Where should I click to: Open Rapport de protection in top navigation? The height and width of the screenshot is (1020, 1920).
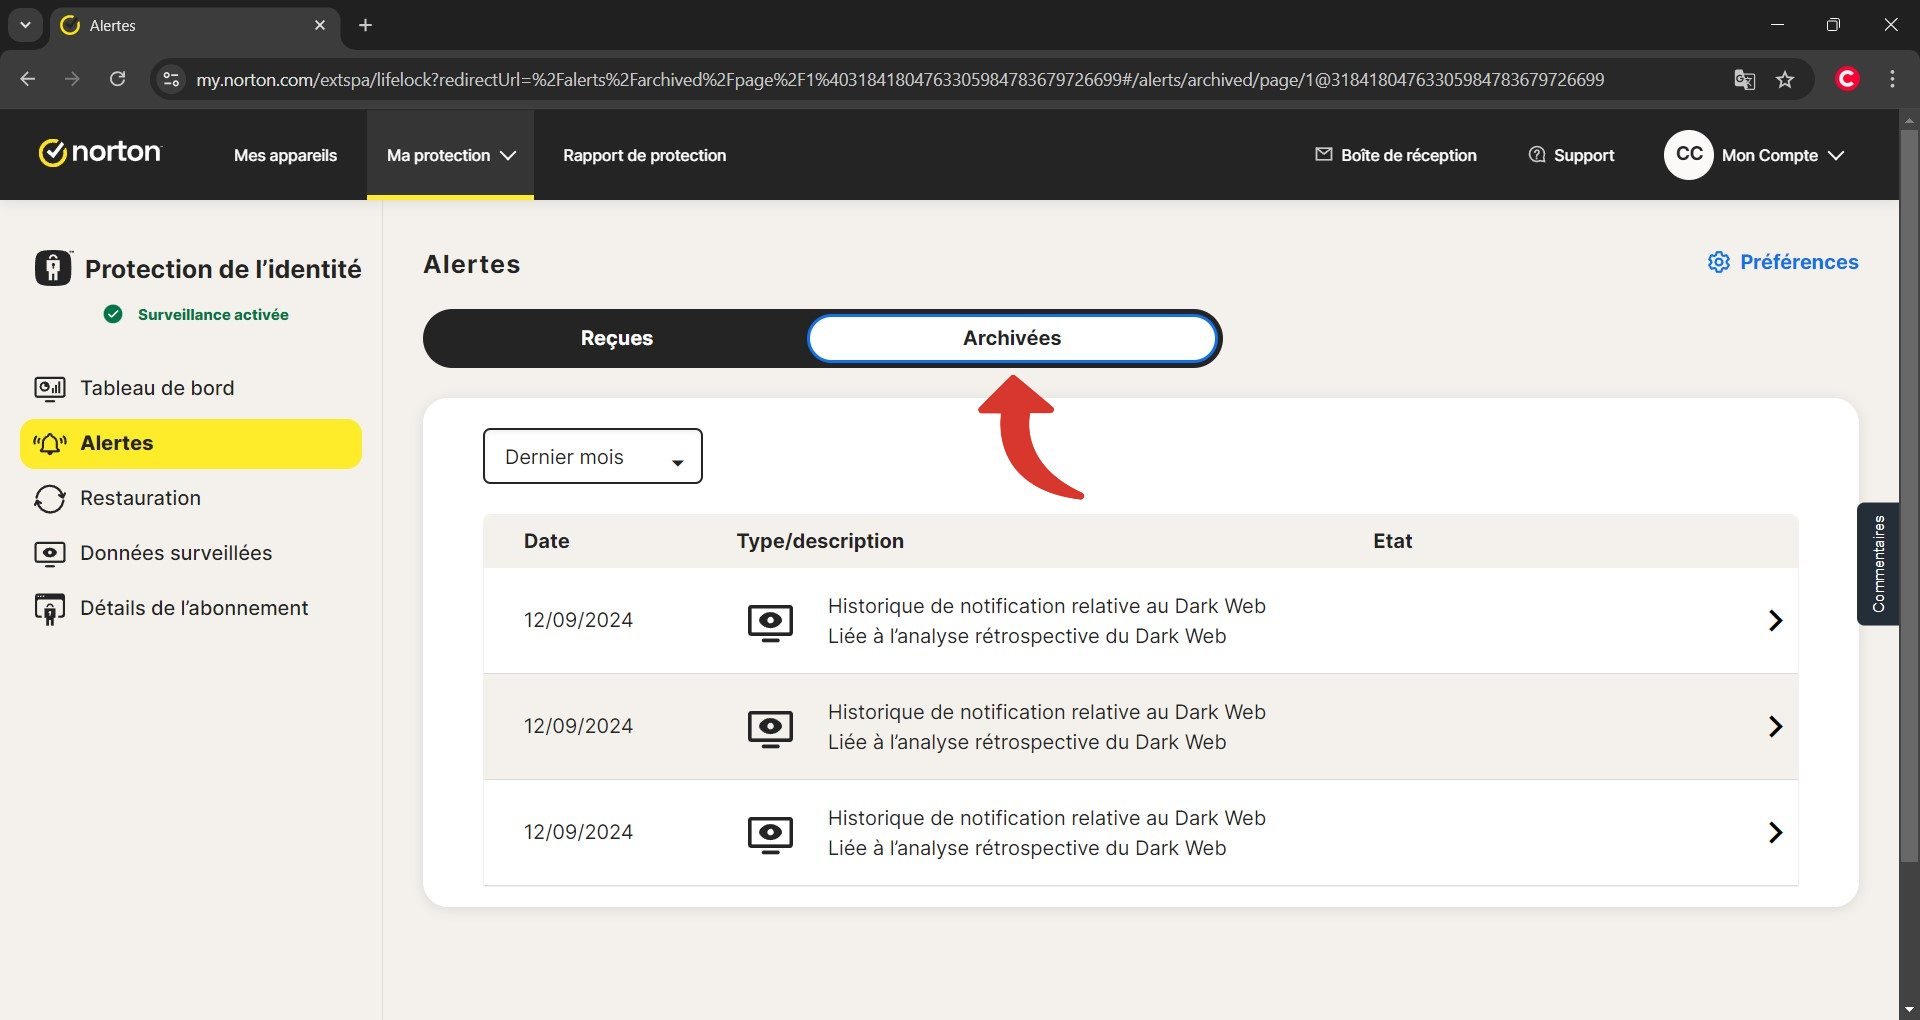click(x=644, y=155)
